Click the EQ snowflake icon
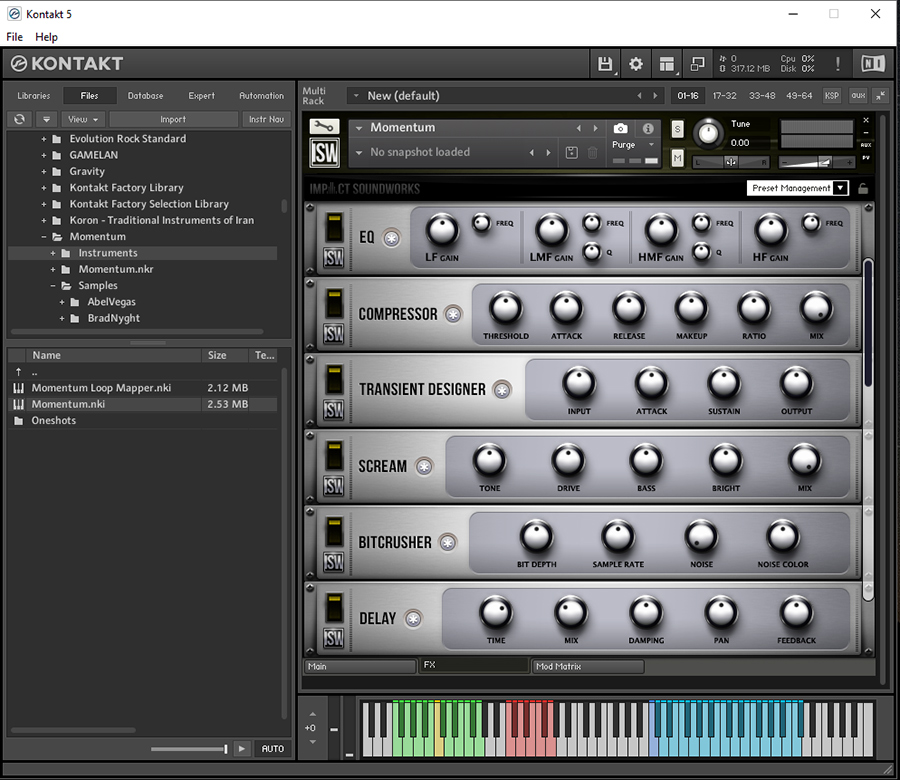The width and height of the screenshot is (900, 780). [391, 238]
